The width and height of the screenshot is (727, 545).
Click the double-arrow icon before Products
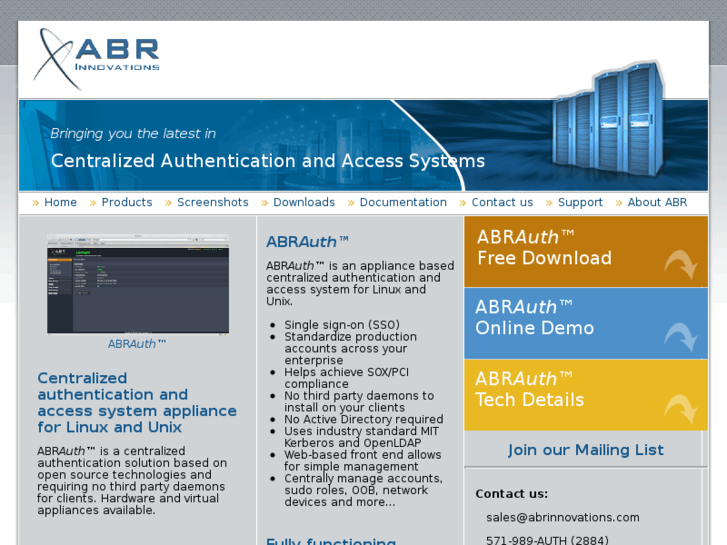93,203
